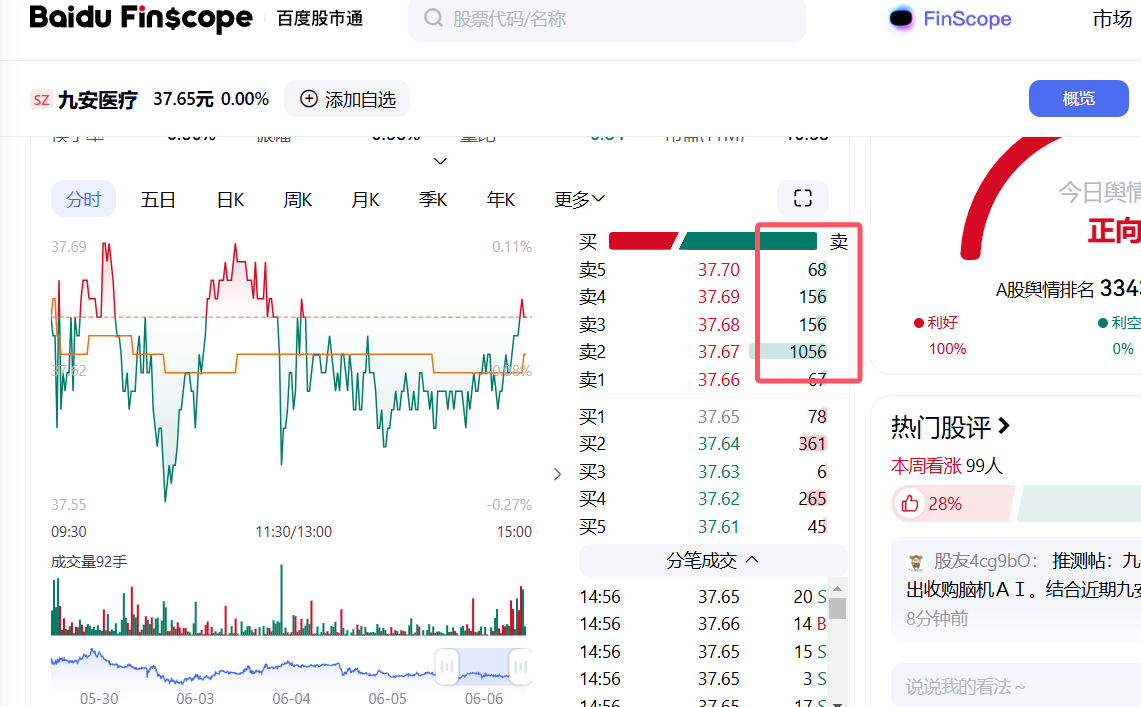
Task: Focus the 股票代码/名称 search field
Action: [x=607, y=19]
